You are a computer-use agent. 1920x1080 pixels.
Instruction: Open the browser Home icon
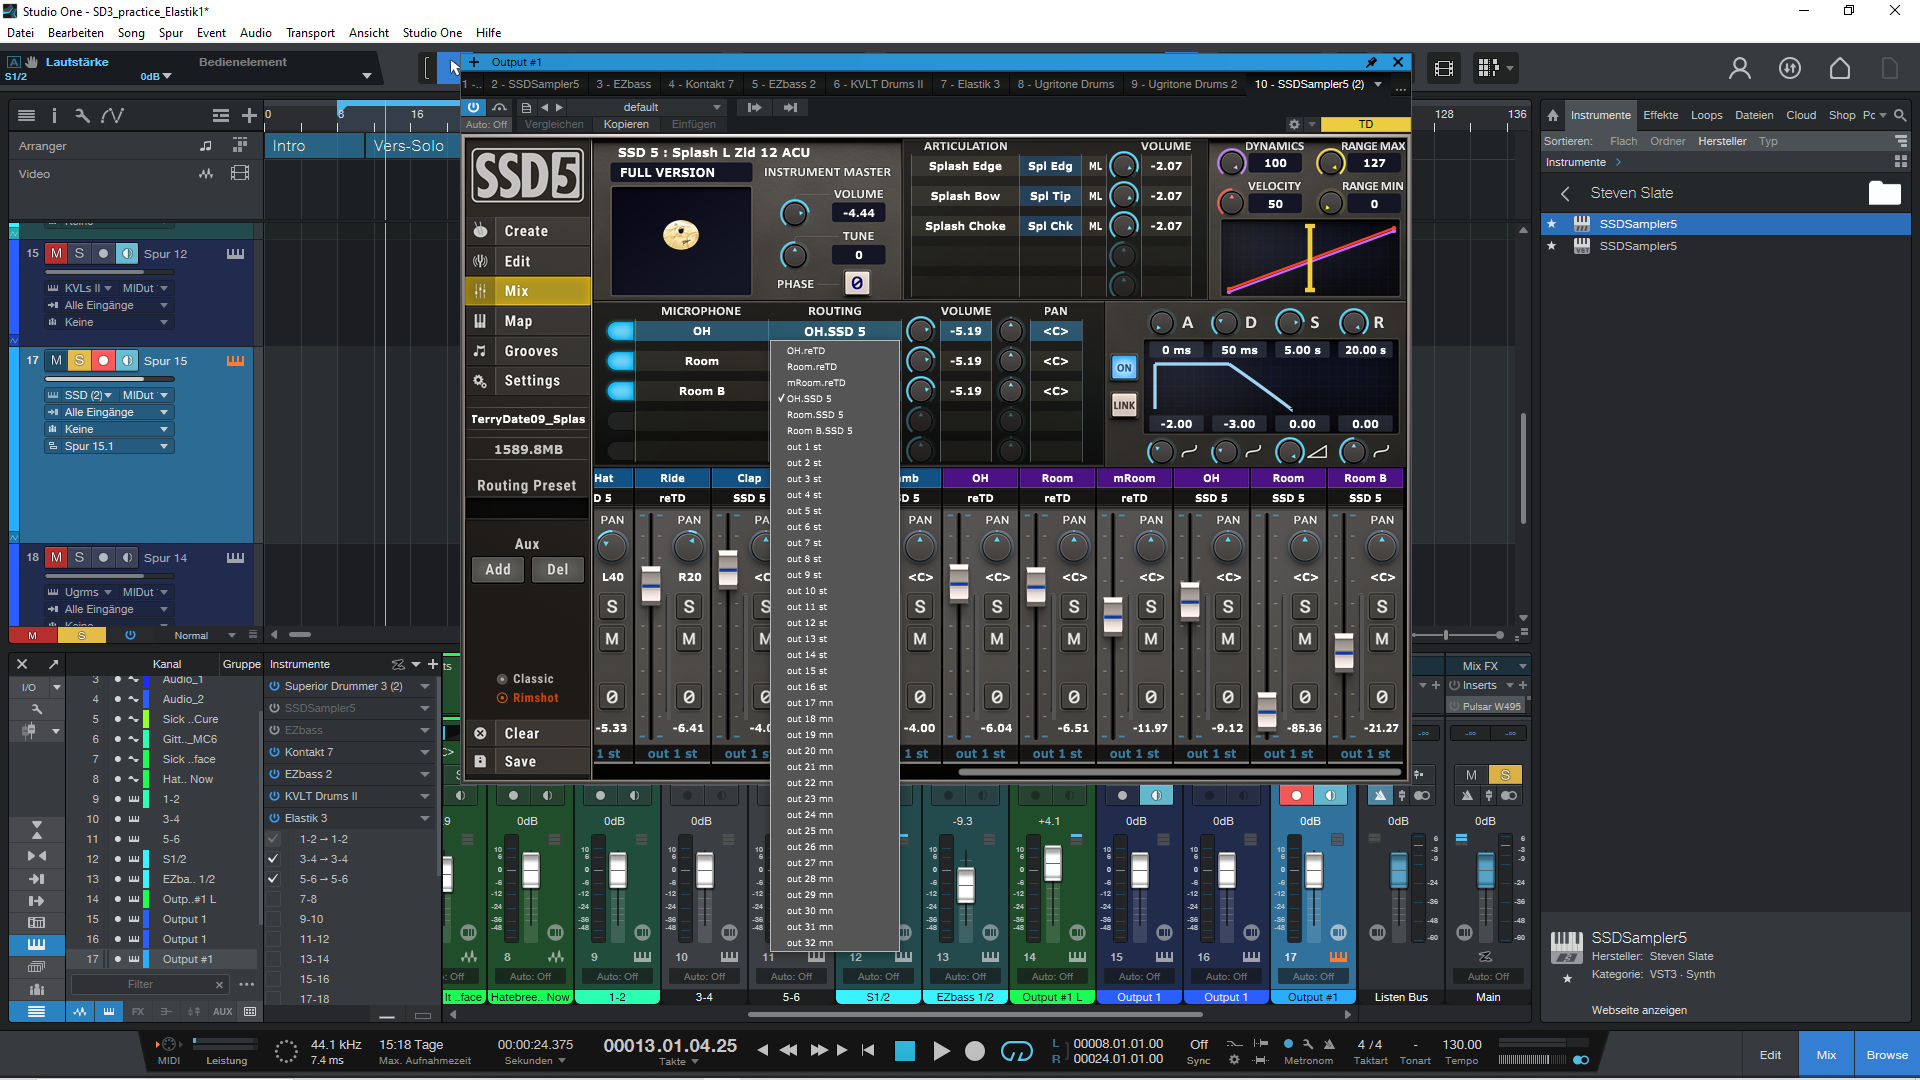1552,115
